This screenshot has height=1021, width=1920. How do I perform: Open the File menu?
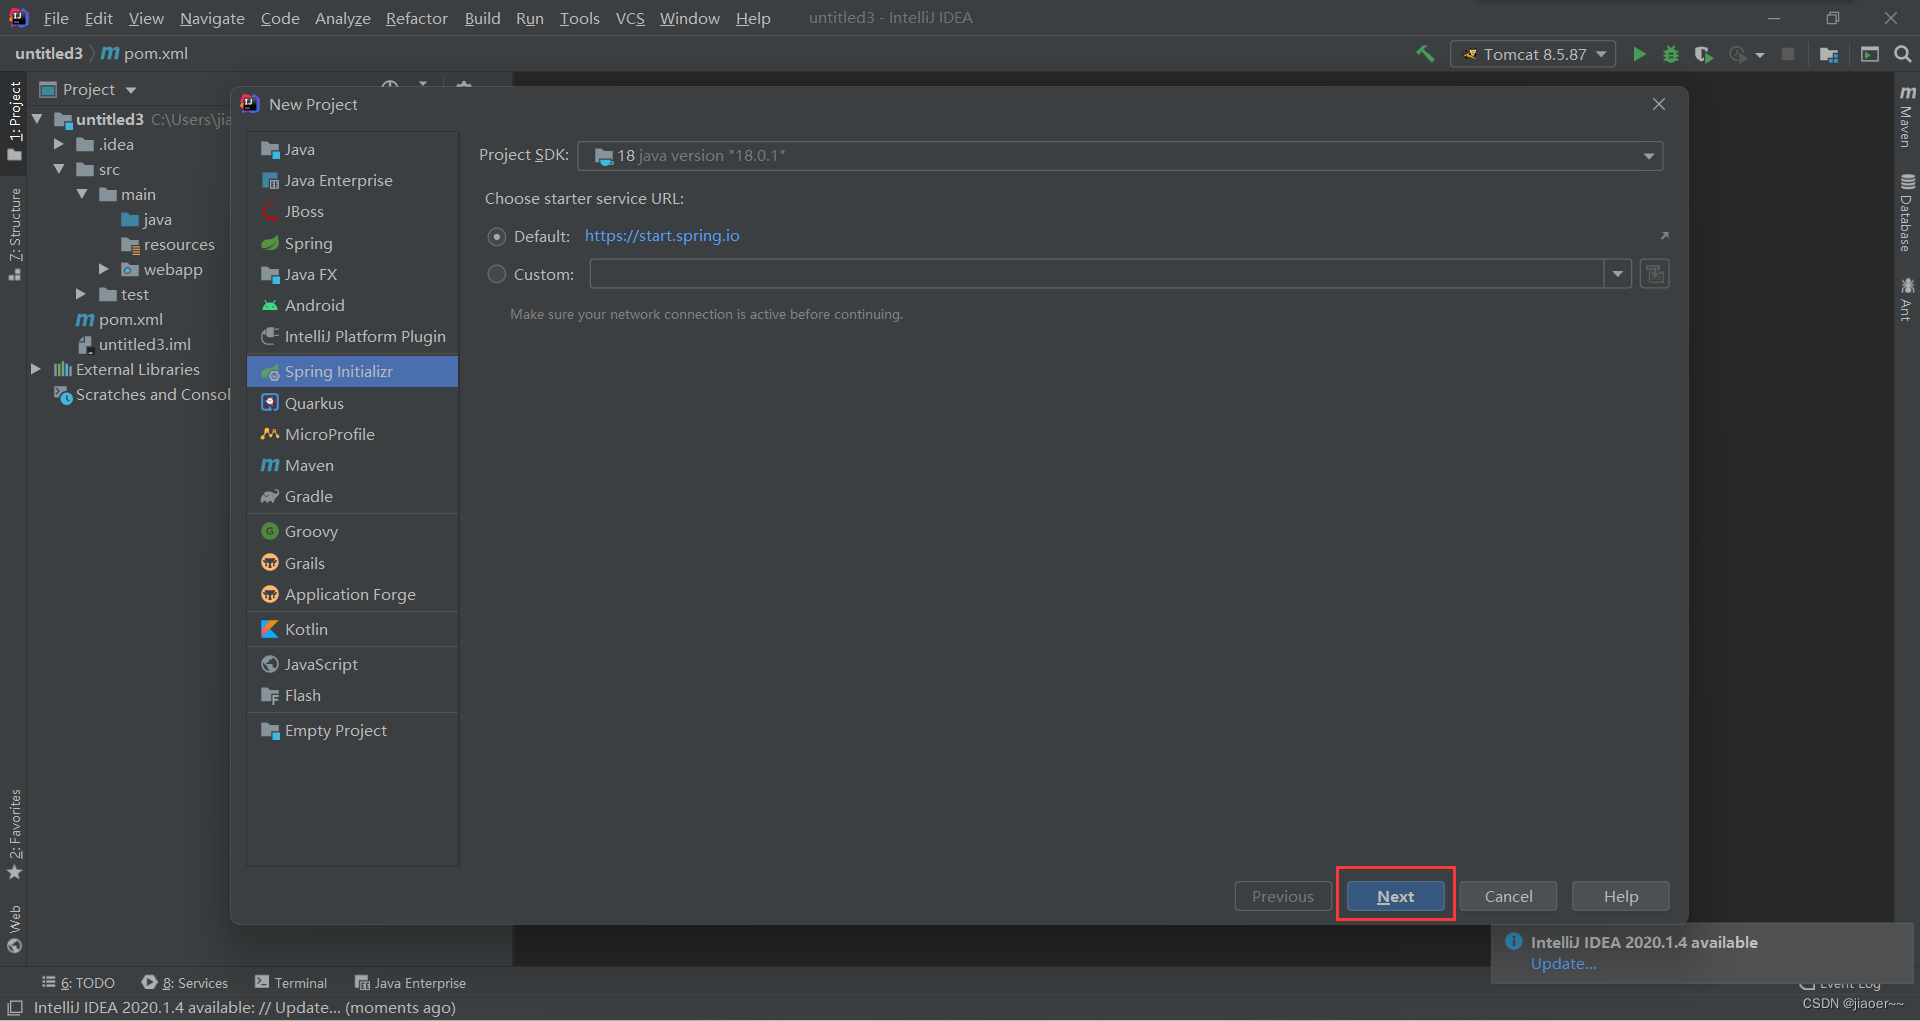(56, 18)
